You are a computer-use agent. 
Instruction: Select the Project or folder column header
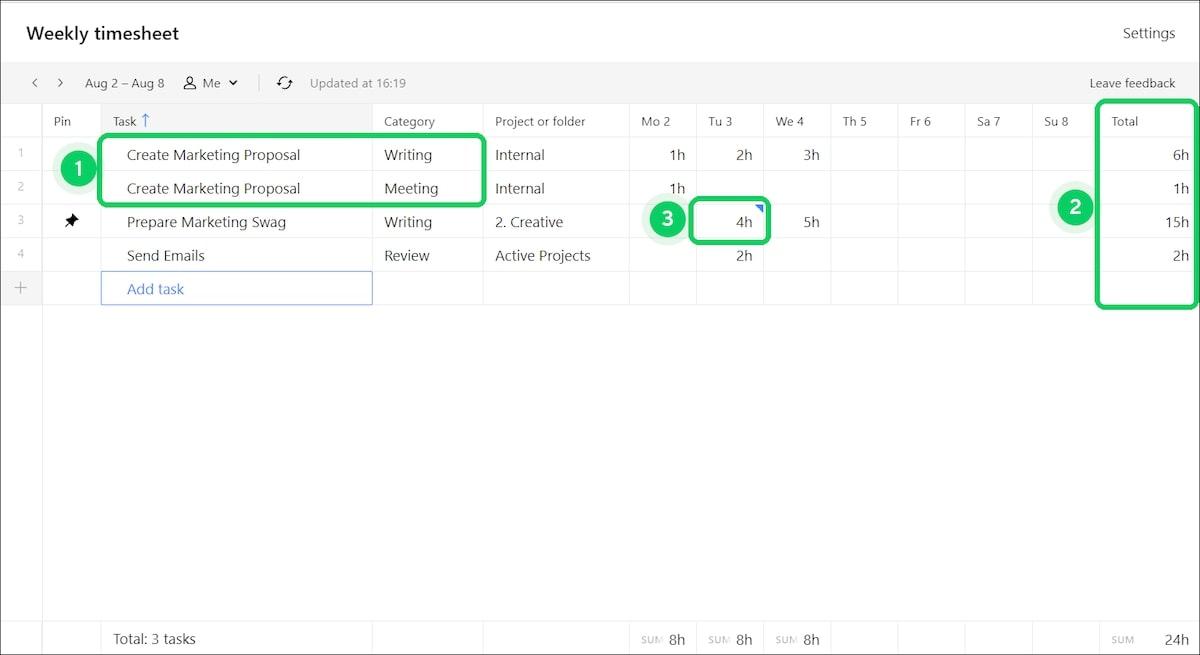point(540,121)
